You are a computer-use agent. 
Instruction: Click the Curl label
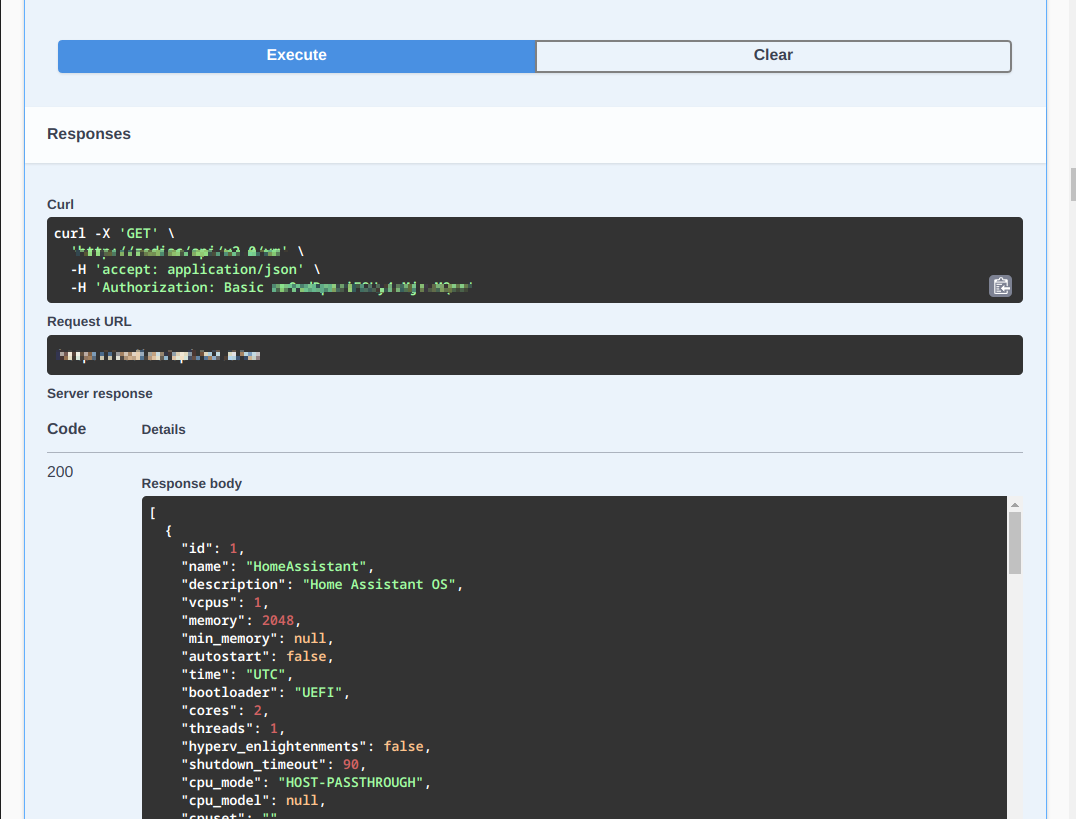point(60,205)
